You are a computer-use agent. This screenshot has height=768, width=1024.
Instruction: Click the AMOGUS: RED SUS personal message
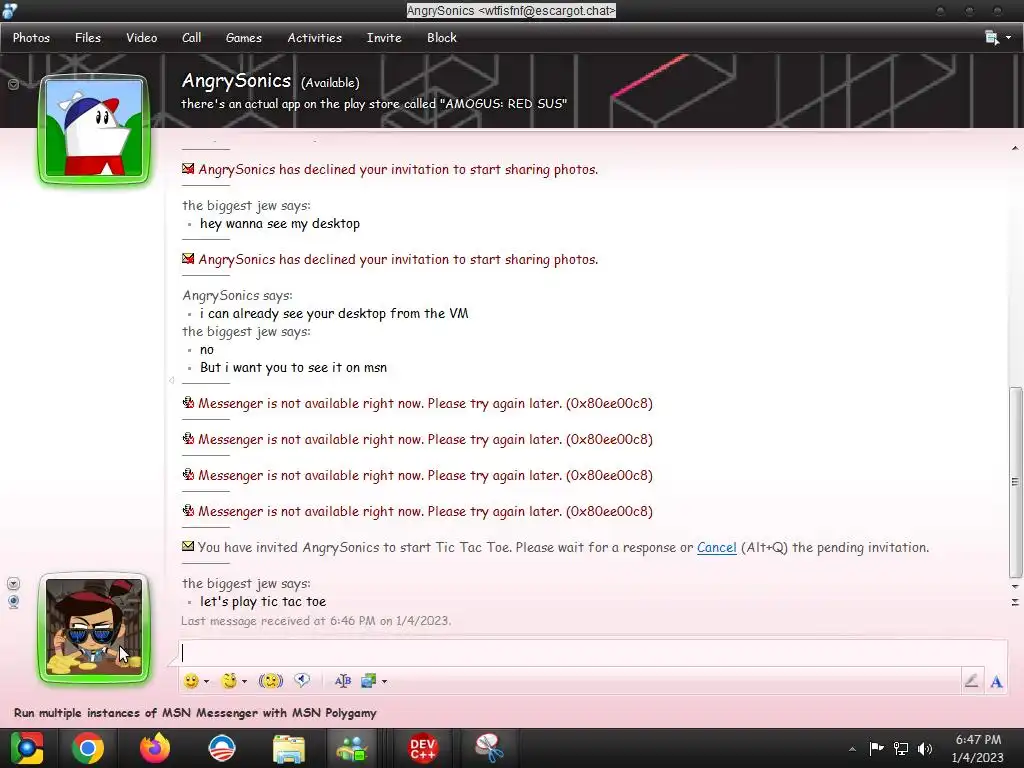[374, 104]
